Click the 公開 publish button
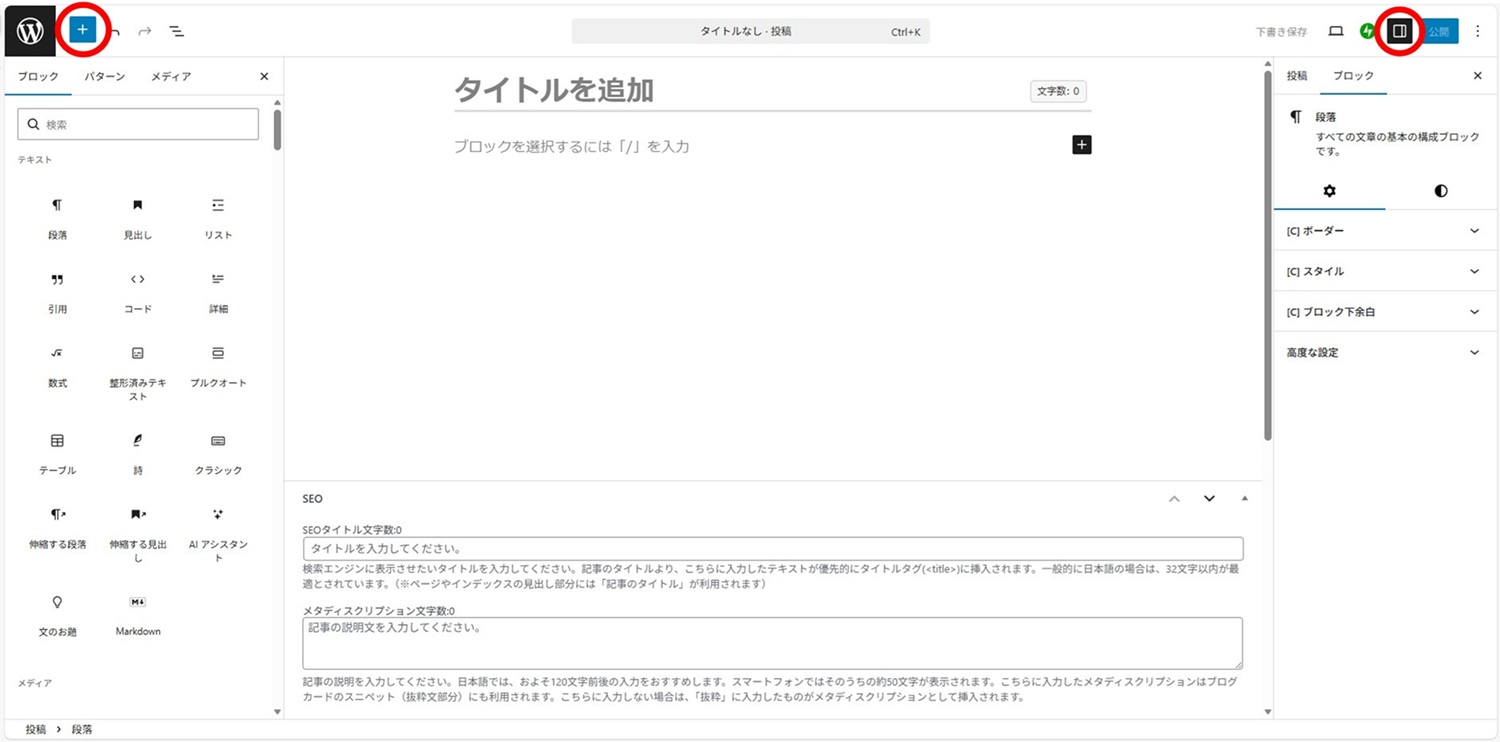This screenshot has height=742, width=1500. point(1439,31)
